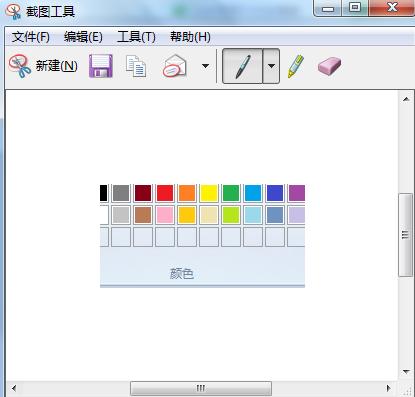Viewport: 415px width, 397px height.
Task: Minimize the Snipping Tool window
Action: click(328, 8)
